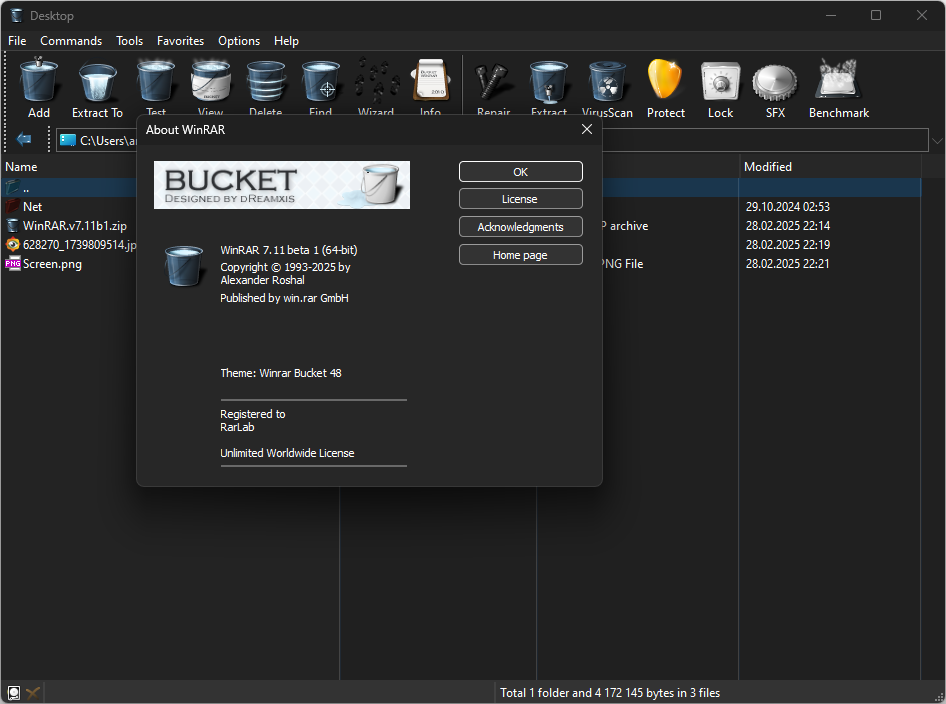This screenshot has height=704, width=946.
Task: Confirm the About dialog with OK
Action: pos(521,171)
